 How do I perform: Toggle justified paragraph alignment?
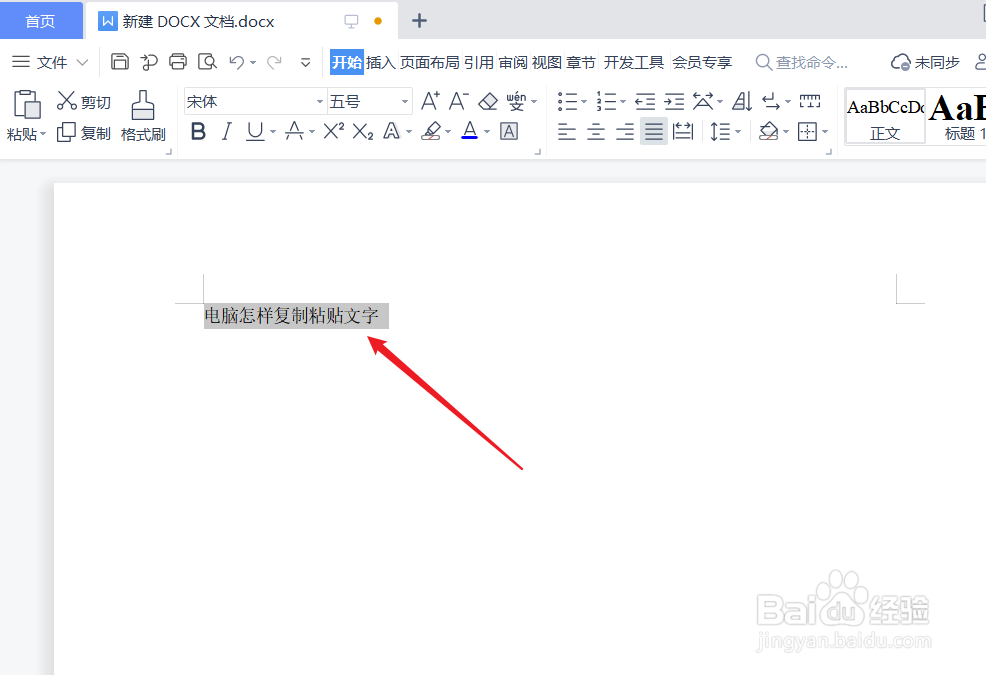[x=653, y=131]
